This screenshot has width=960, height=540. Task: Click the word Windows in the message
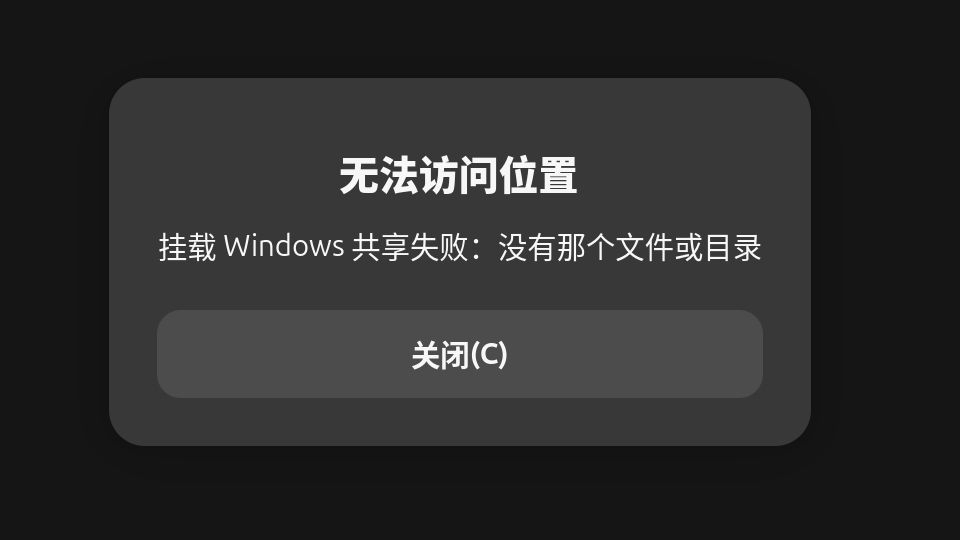click(284, 246)
